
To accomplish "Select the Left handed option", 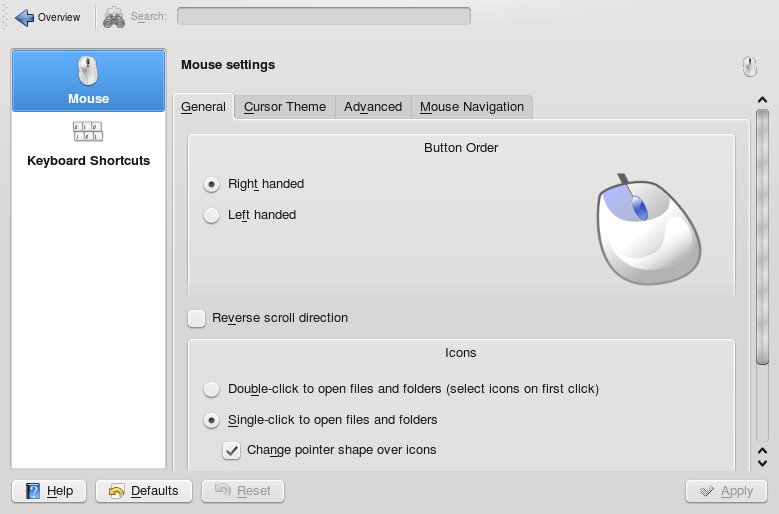I will click(211, 215).
